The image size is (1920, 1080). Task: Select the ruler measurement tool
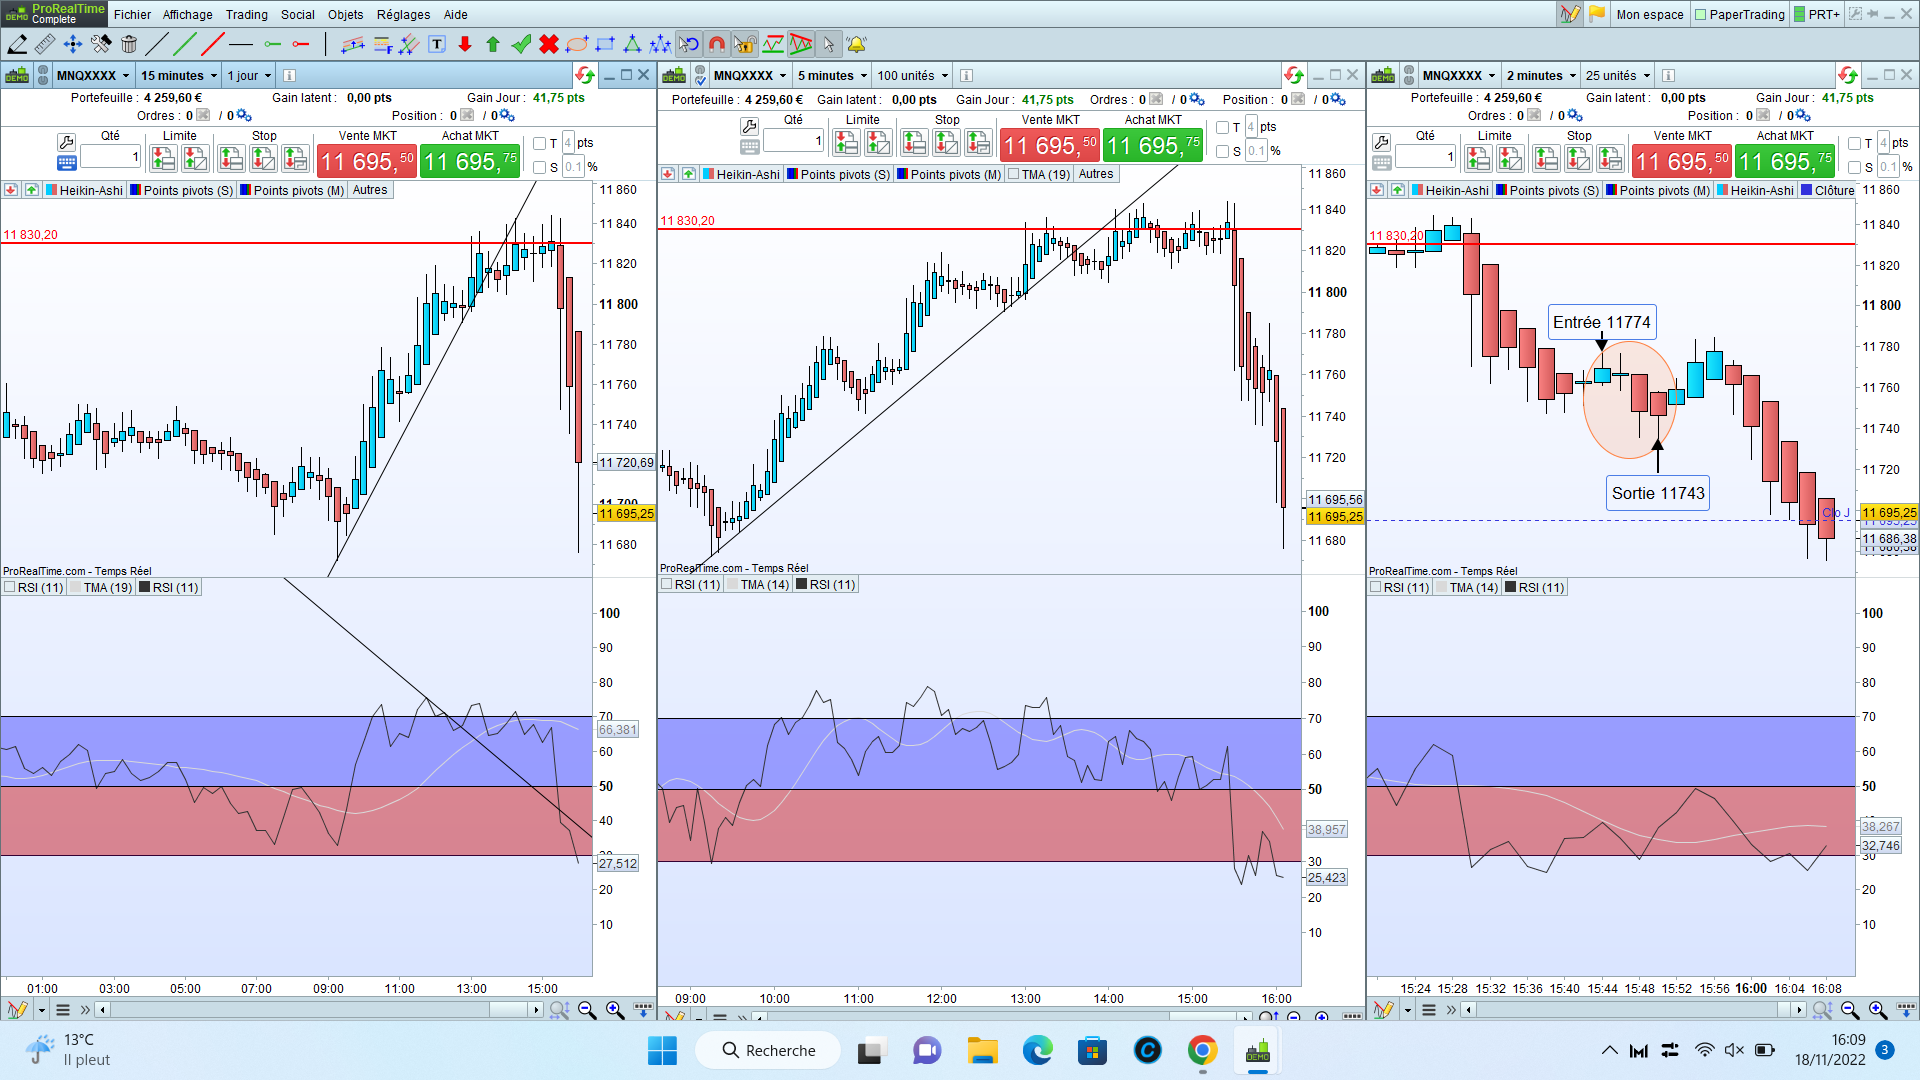point(45,44)
